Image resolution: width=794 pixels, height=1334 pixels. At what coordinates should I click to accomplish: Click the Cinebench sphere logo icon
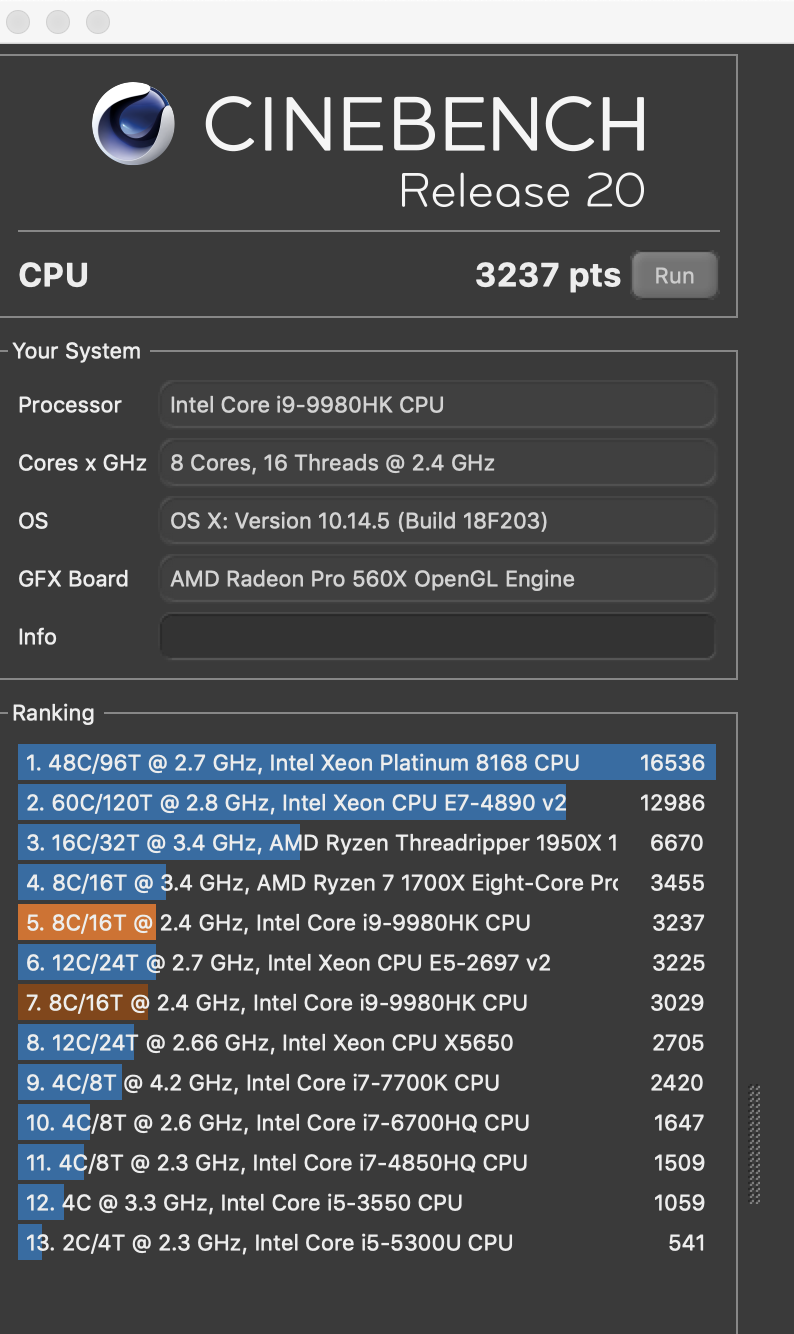pos(133,124)
